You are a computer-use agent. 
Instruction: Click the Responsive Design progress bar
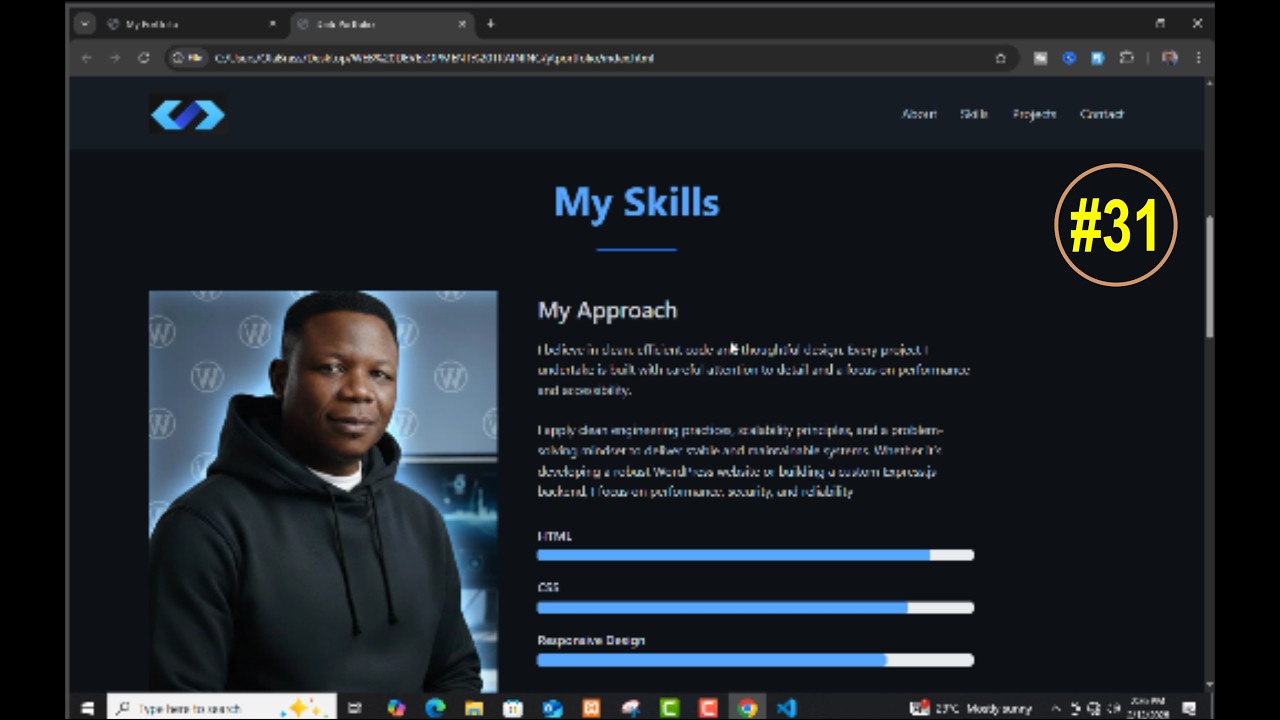pos(755,660)
